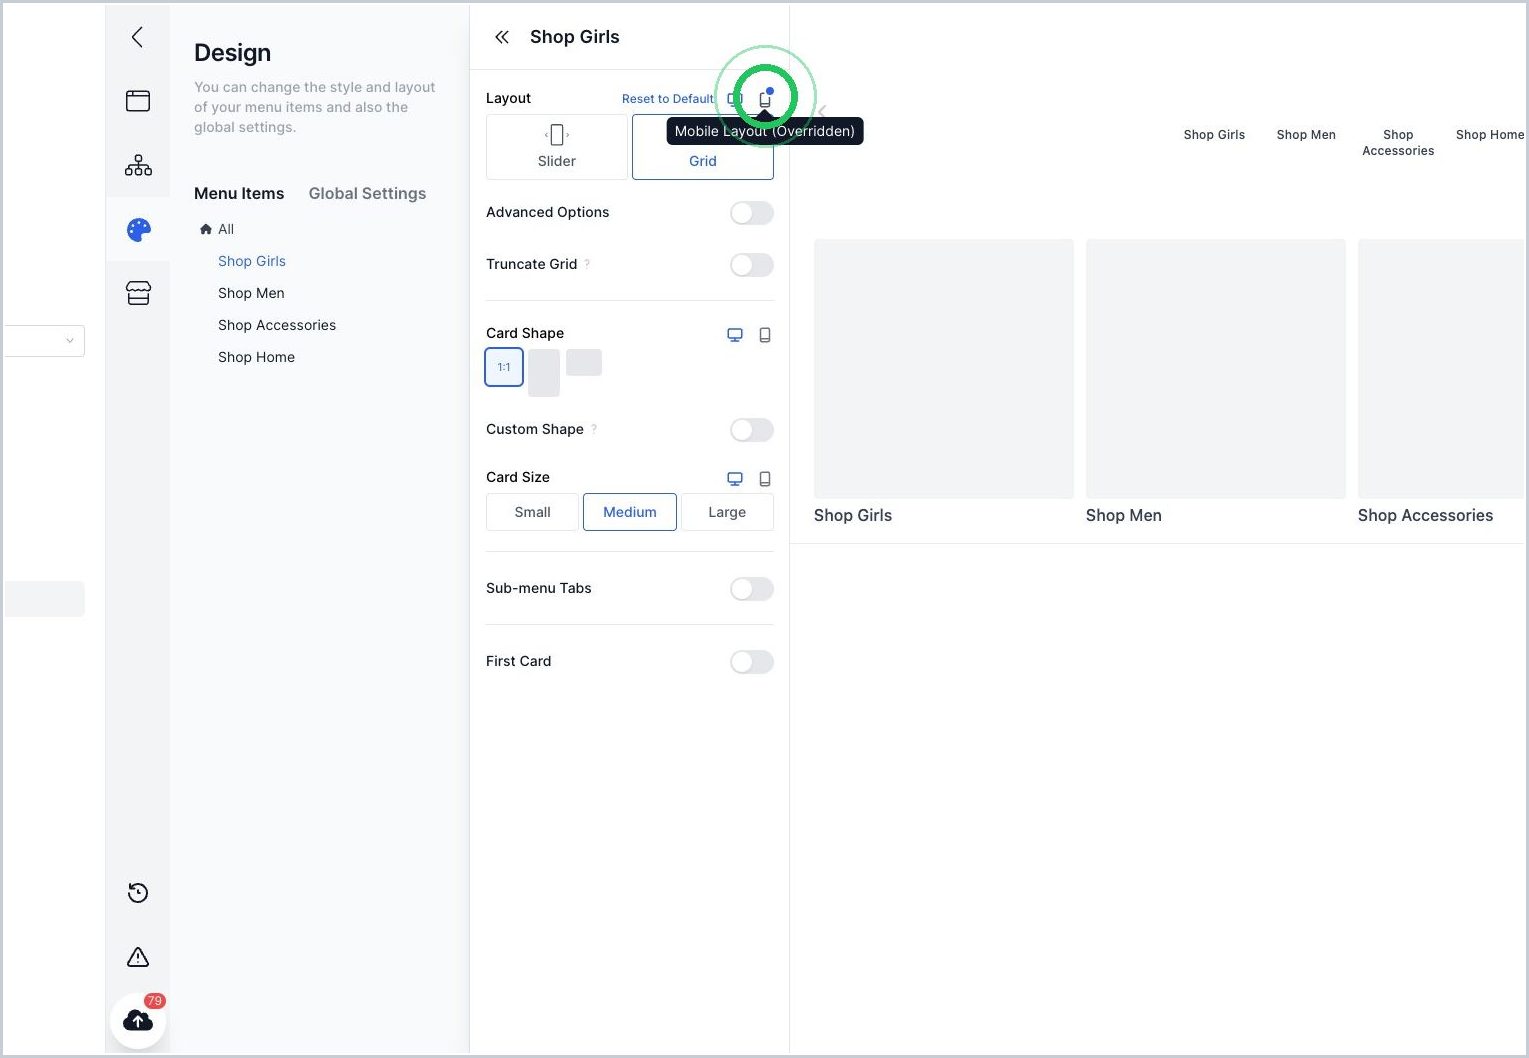1529x1058 pixels.
Task: Select desktop device icon for Card Size
Action: point(735,479)
